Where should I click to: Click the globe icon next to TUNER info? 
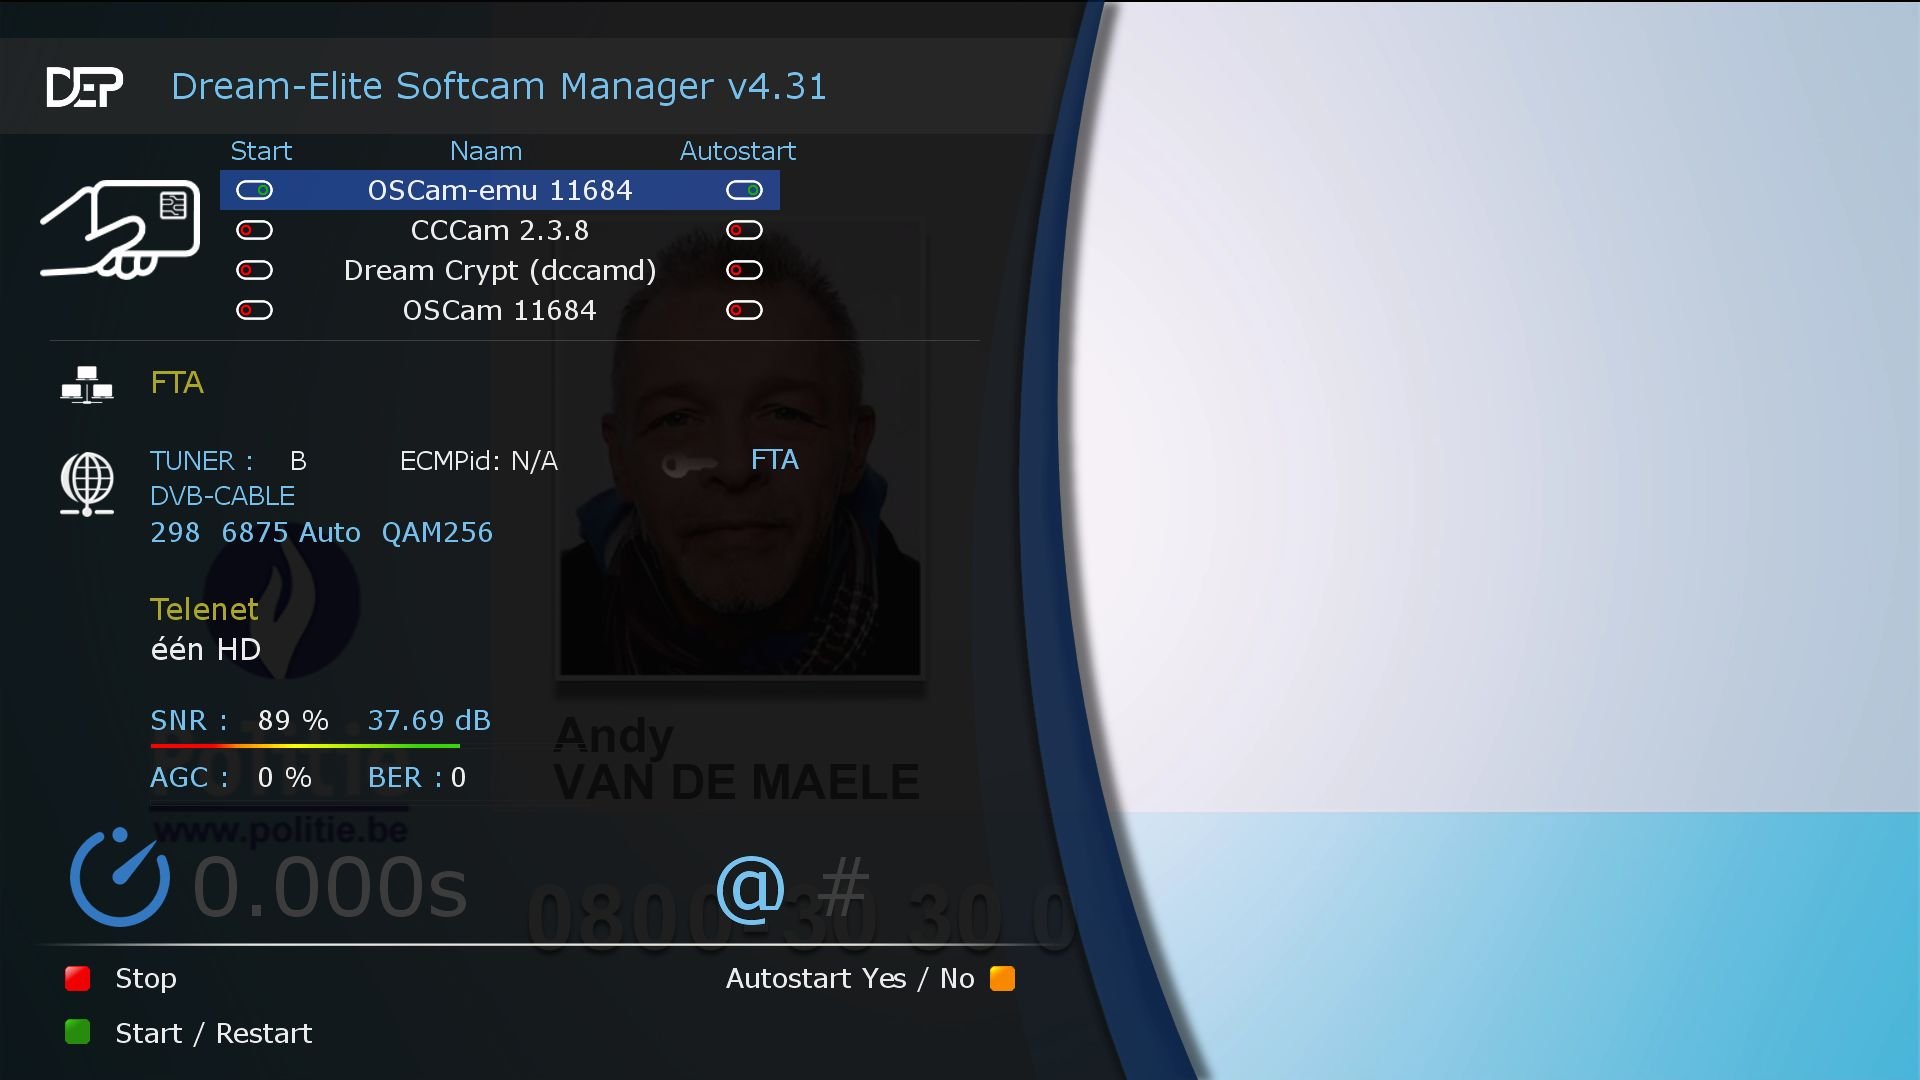88,481
